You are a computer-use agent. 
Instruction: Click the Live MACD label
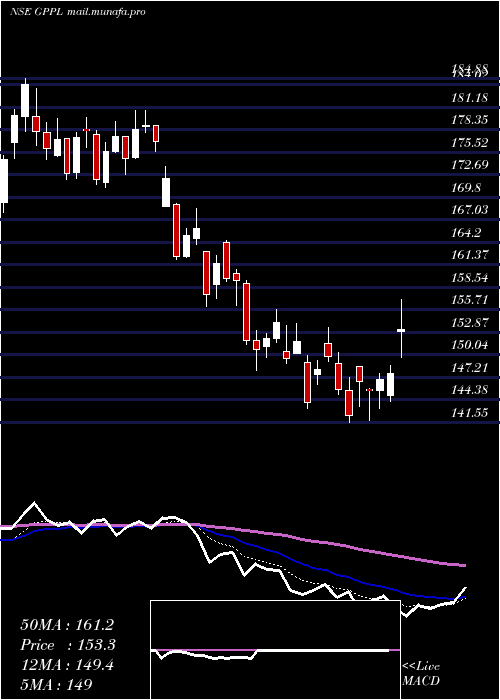pos(421,673)
